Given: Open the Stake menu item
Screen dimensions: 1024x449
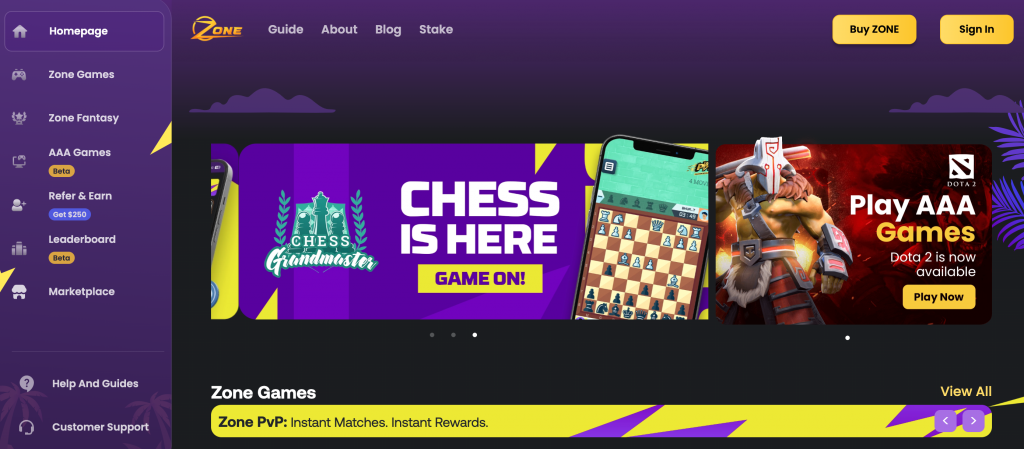Looking at the screenshot, I should tap(436, 29).
